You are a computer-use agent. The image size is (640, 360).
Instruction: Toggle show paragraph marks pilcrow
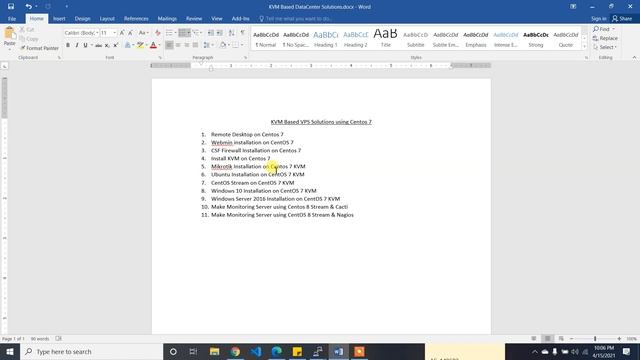point(243,33)
